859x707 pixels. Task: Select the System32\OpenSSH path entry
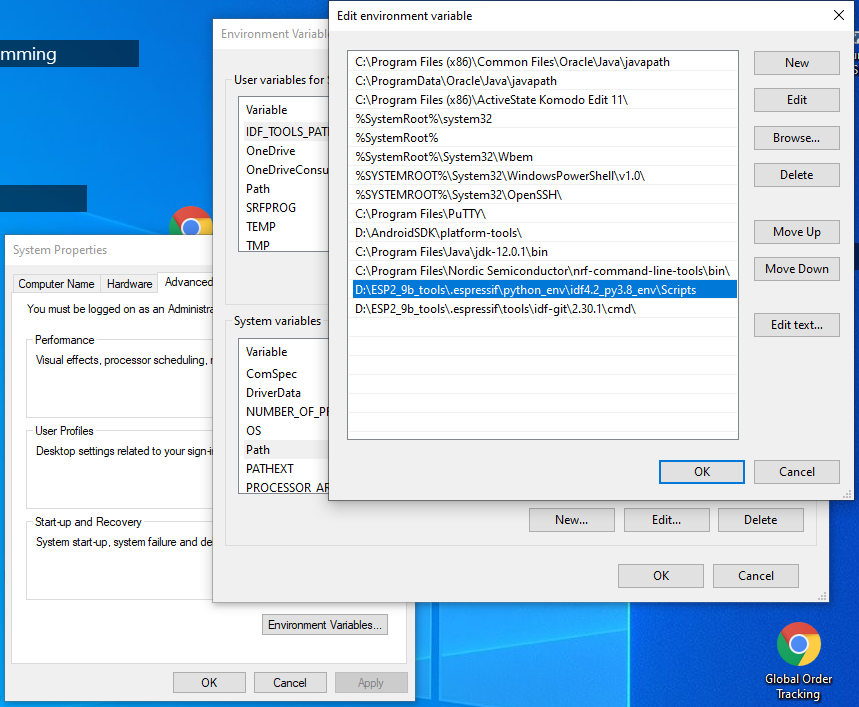click(x=543, y=195)
